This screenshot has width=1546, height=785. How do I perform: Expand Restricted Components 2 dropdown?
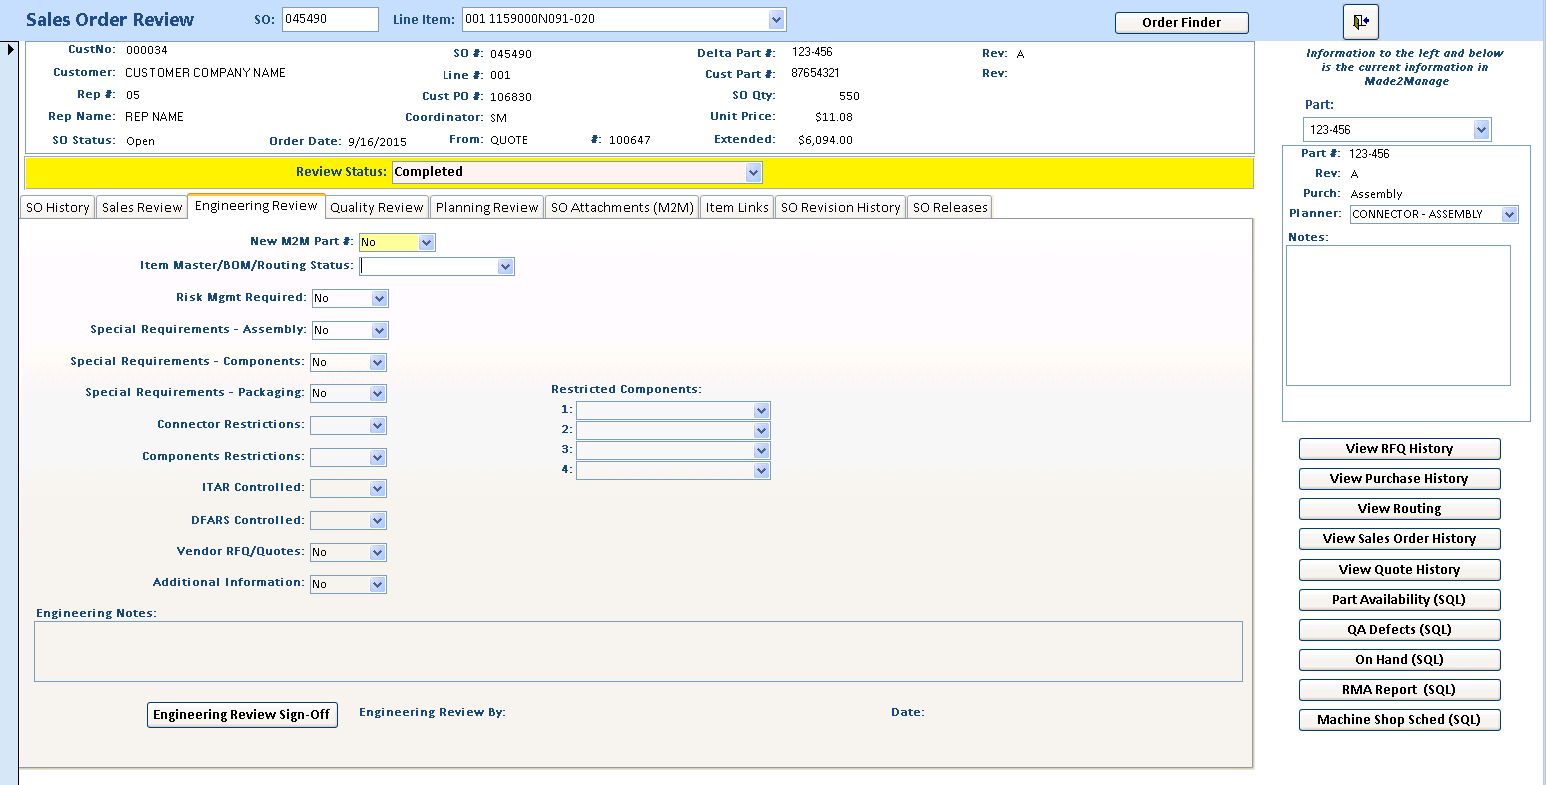coord(762,430)
